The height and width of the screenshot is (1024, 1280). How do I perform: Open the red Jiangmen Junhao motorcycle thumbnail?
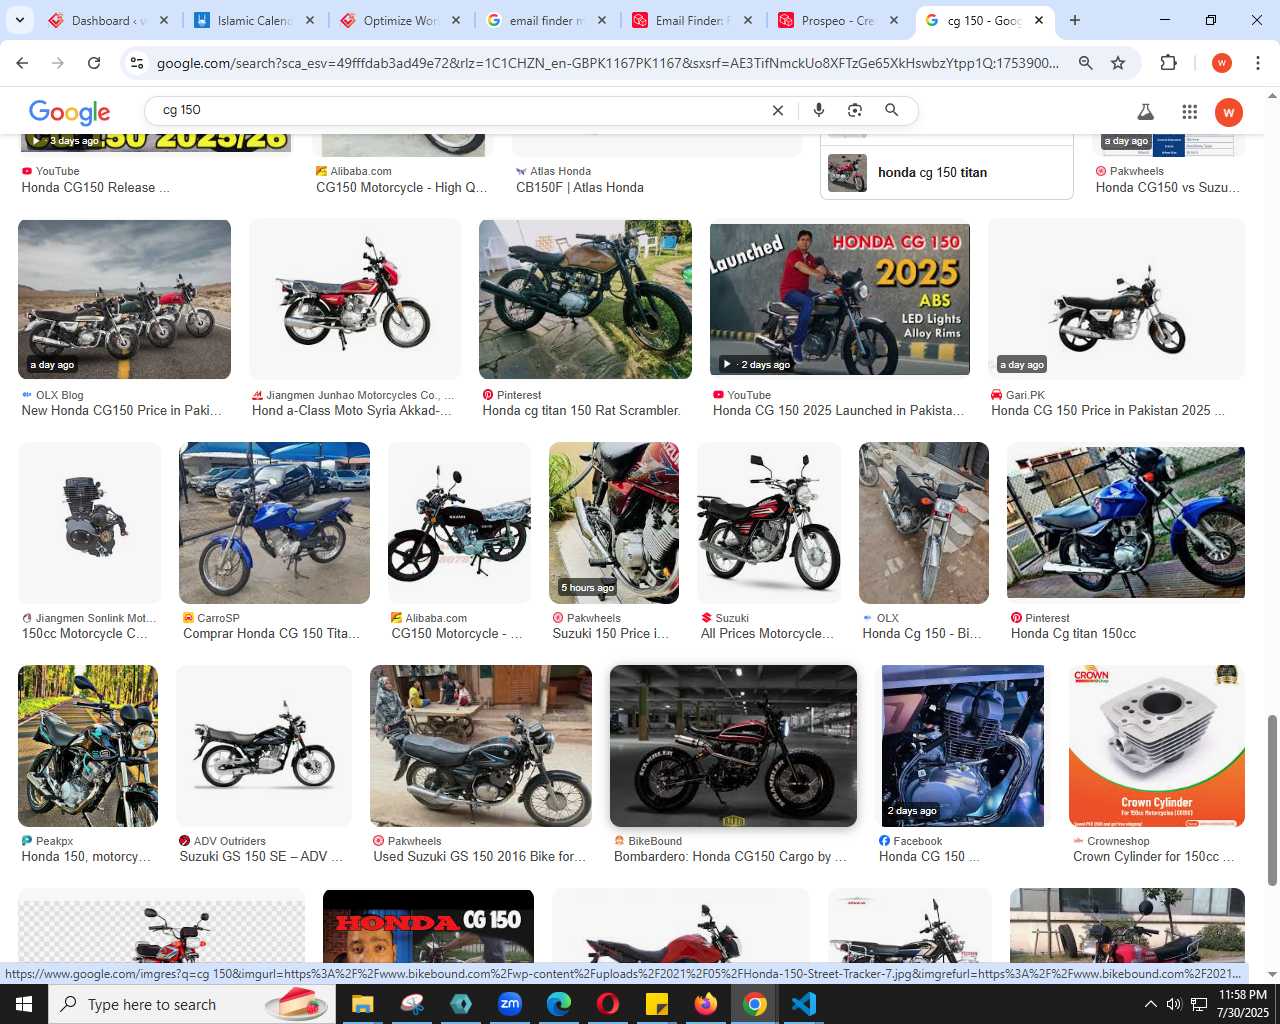tap(355, 299)
